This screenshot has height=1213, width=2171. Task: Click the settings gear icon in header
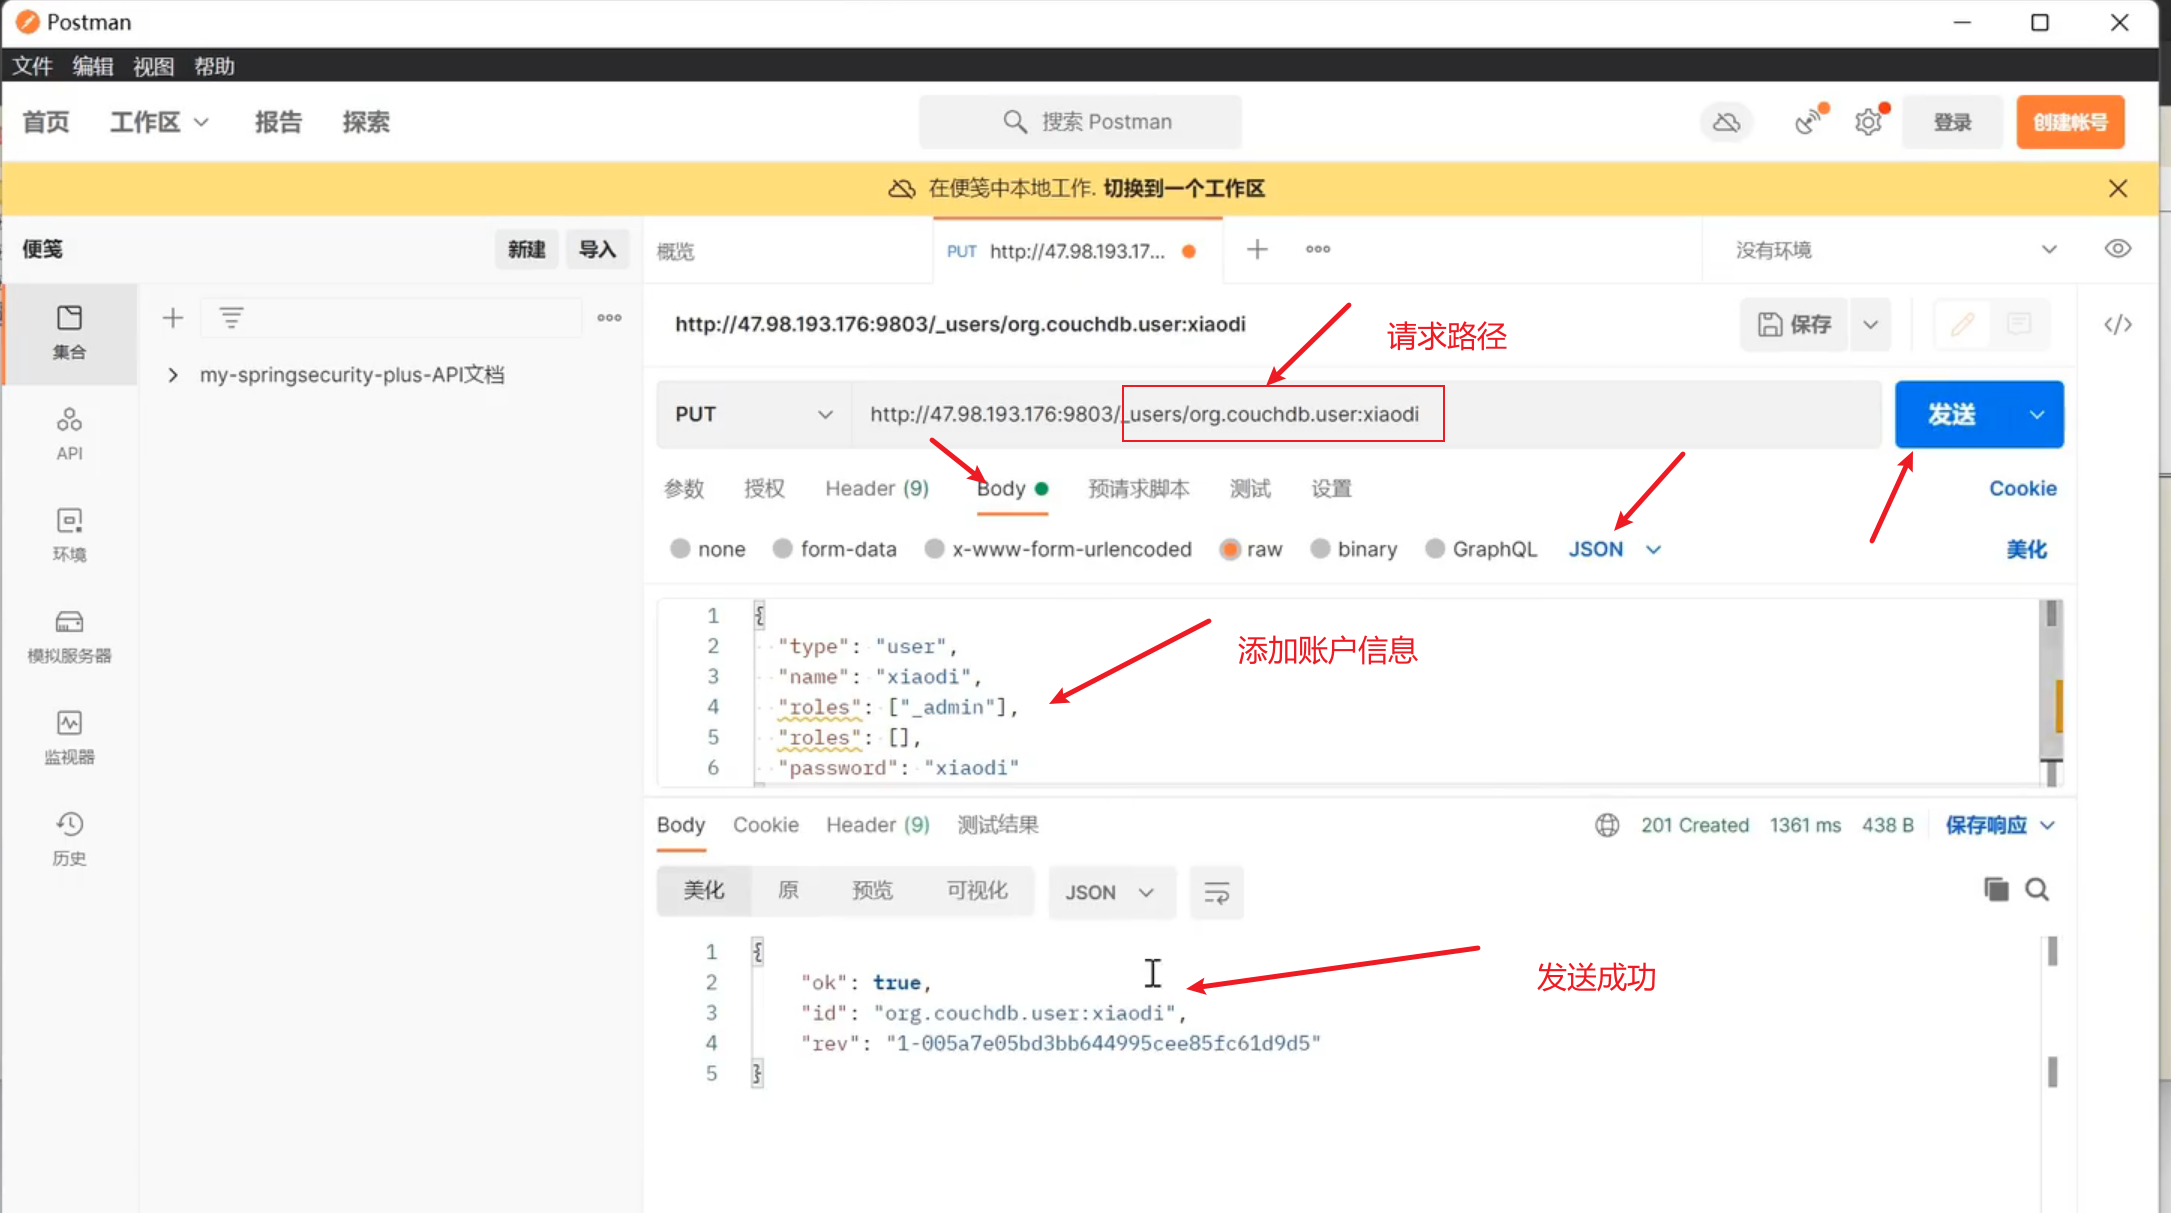(1867, 122)
